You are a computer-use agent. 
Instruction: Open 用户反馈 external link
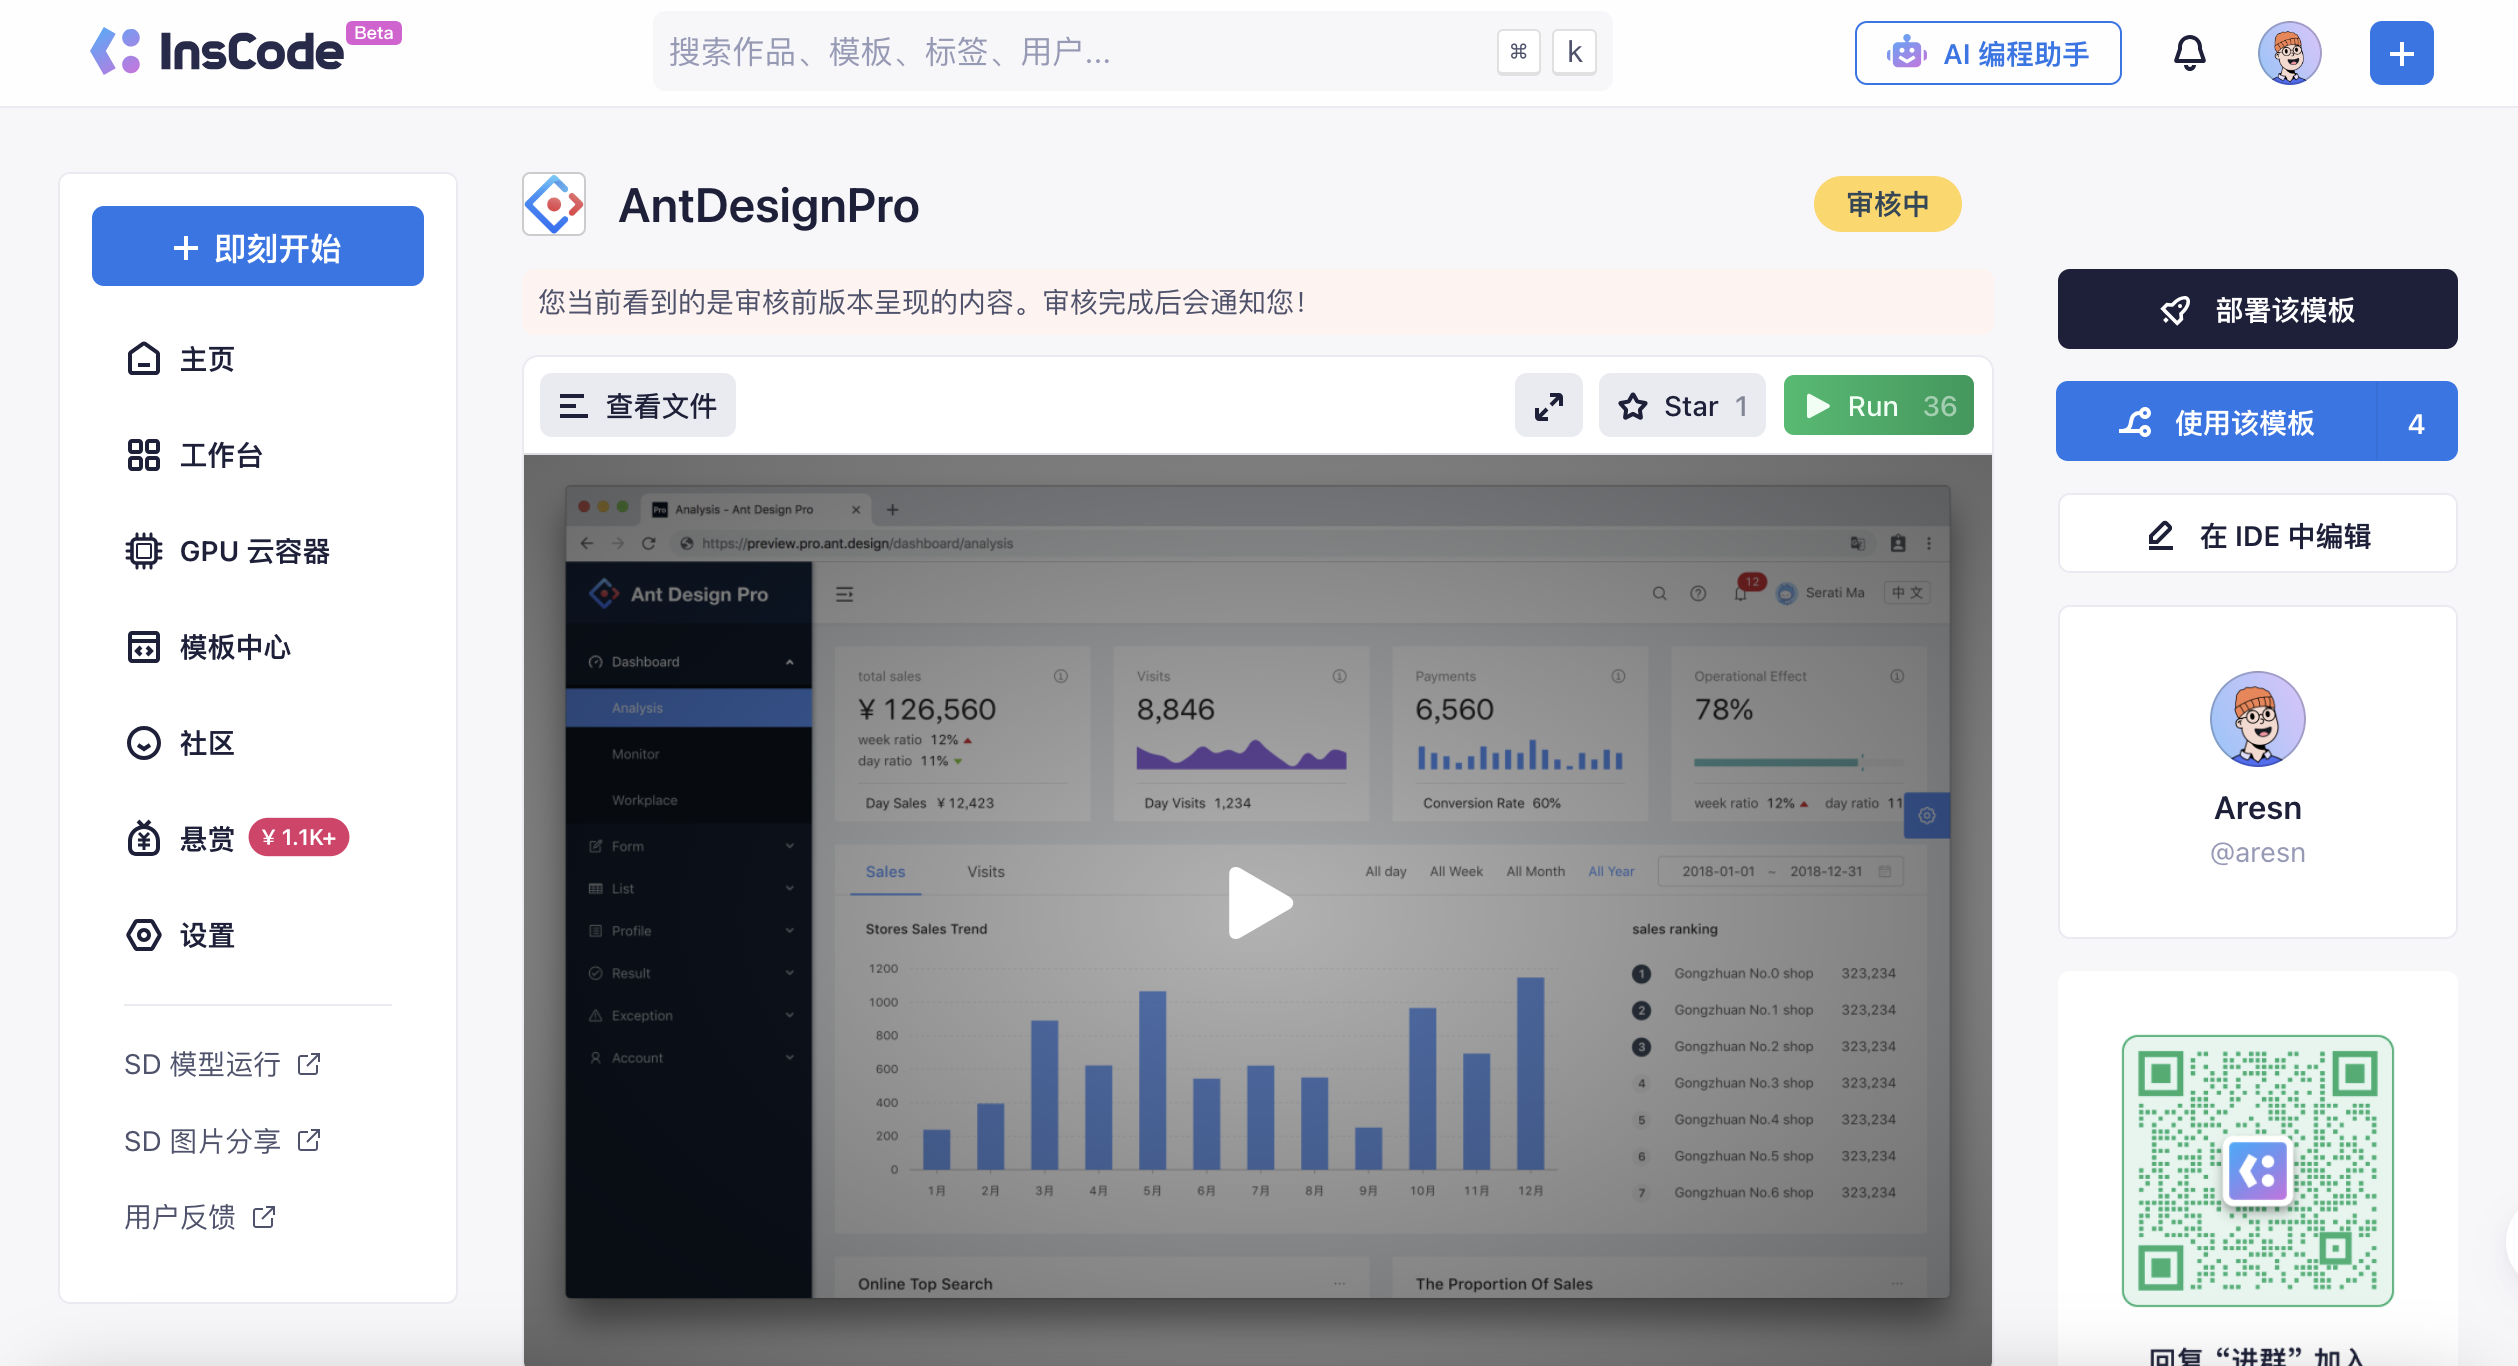pyautogui.click(x=200, y=1217)
